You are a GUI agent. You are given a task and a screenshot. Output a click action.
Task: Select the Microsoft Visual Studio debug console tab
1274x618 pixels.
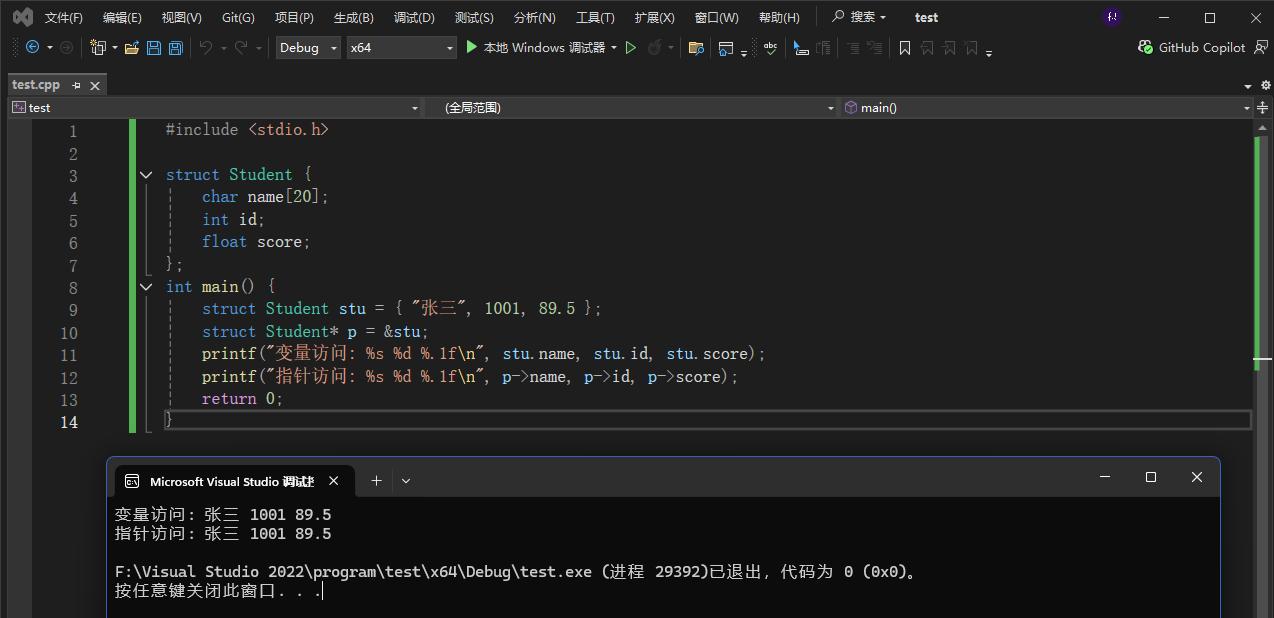pos(233,481)
